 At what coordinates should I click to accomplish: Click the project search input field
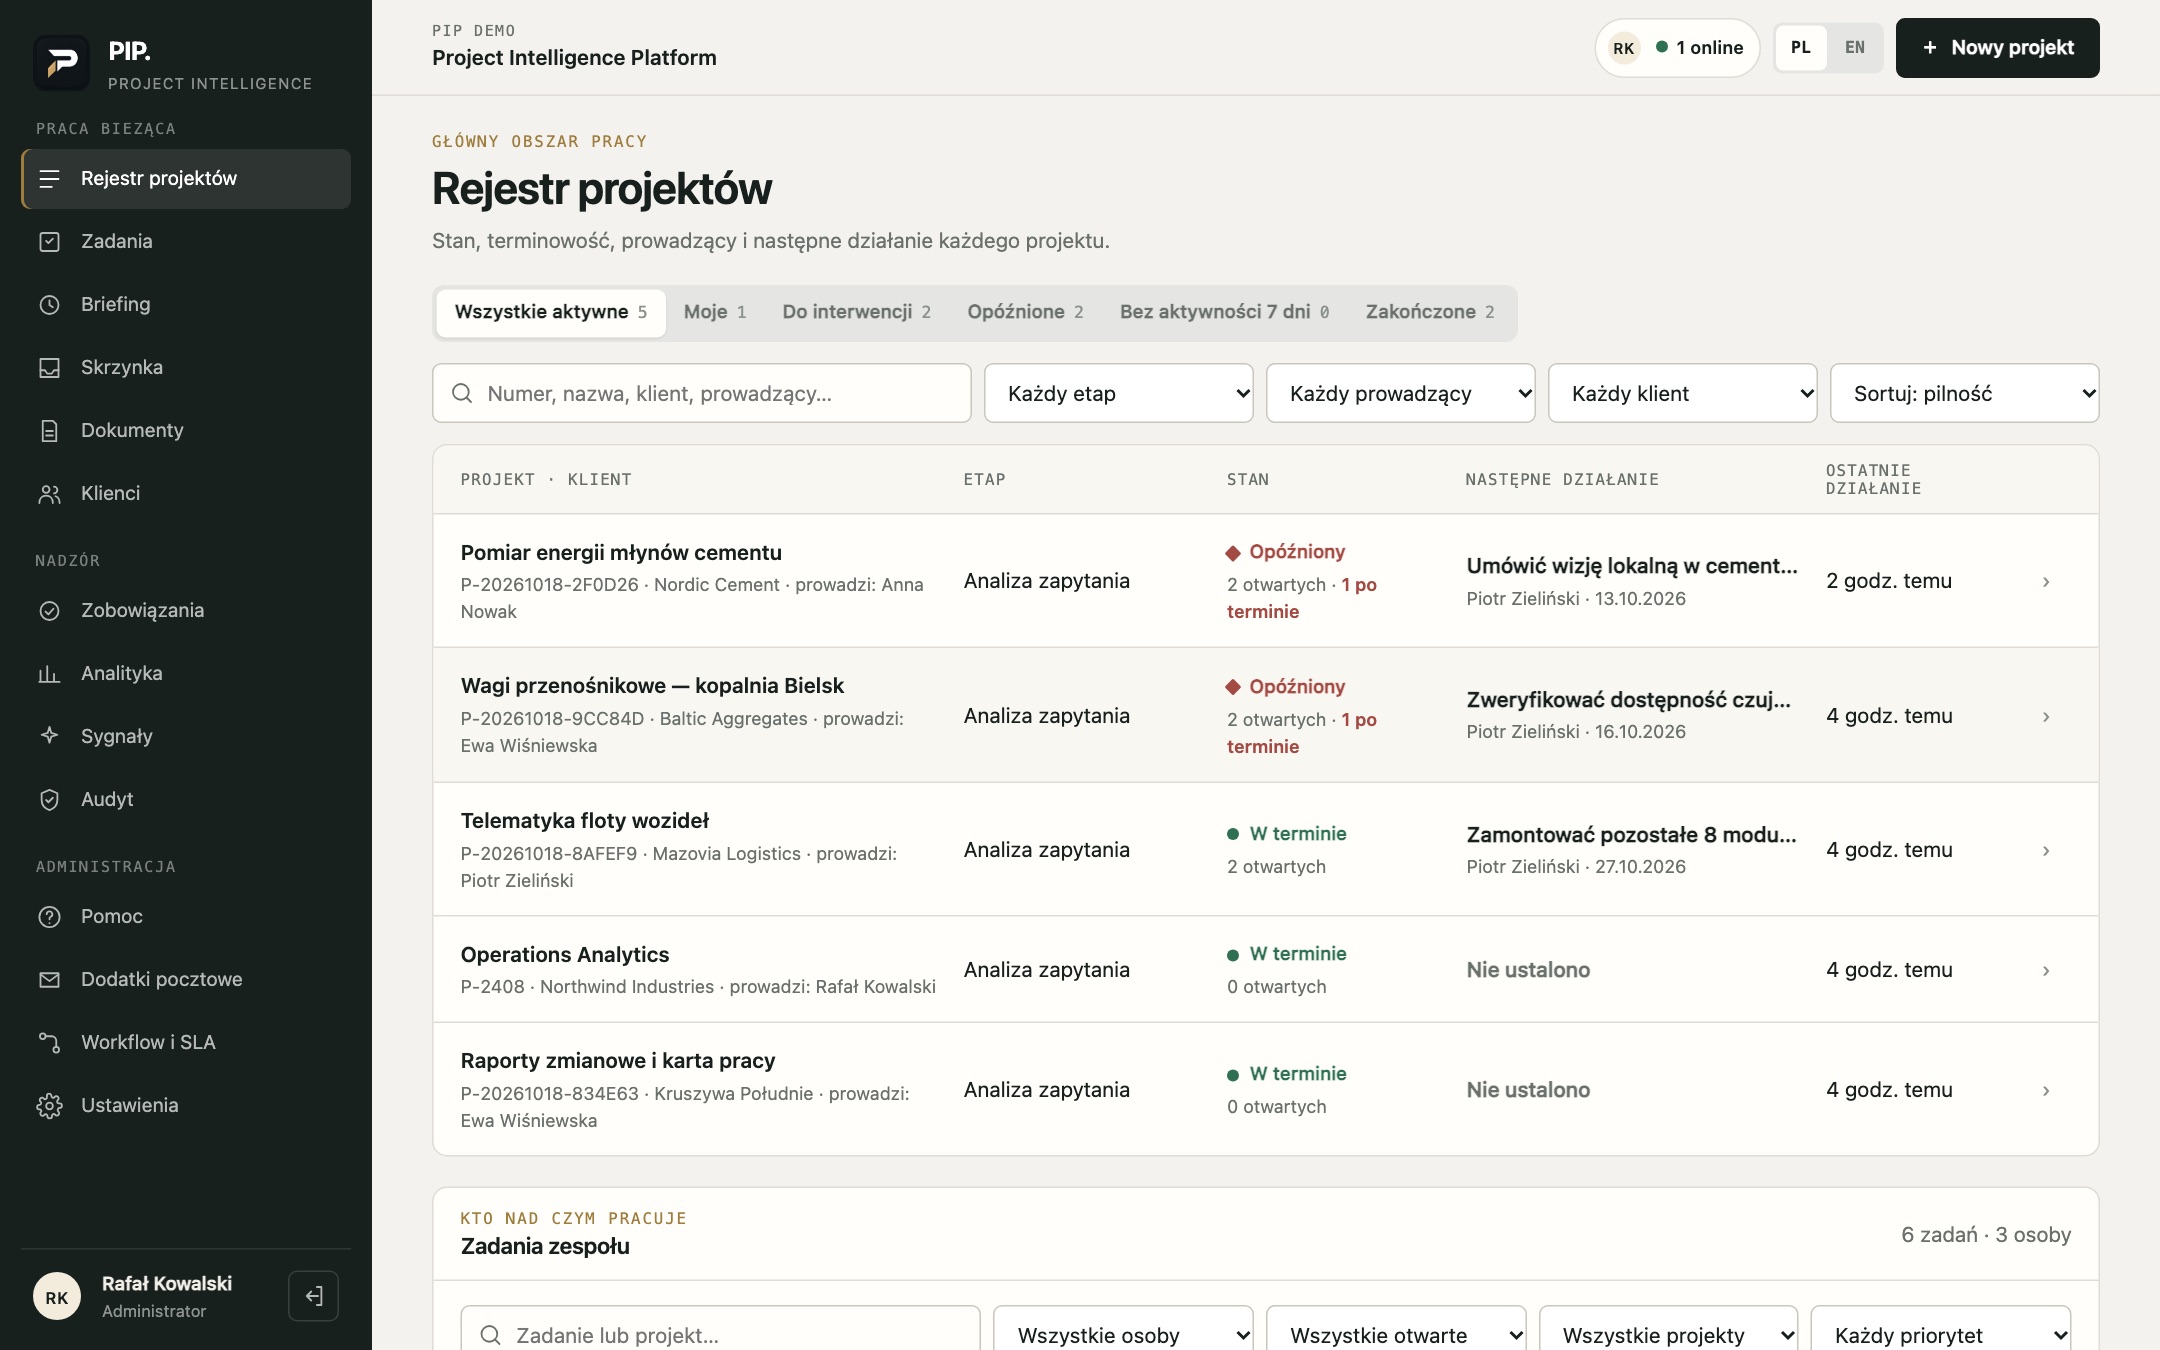[702, 393]
